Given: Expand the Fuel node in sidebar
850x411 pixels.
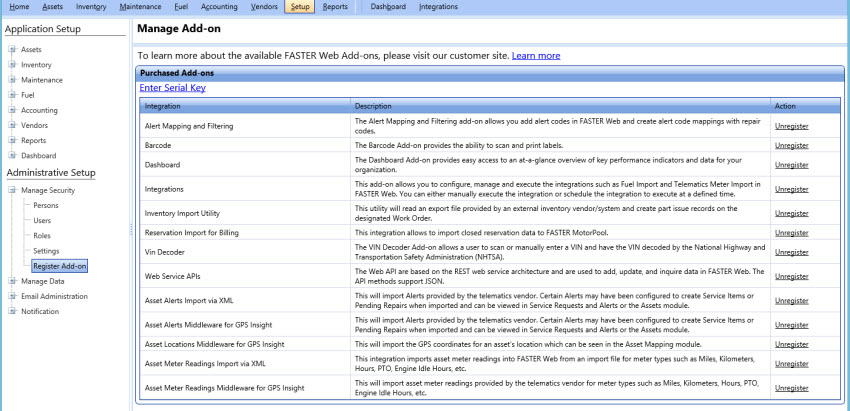Looking at the screenshot, I should [11, 95].
